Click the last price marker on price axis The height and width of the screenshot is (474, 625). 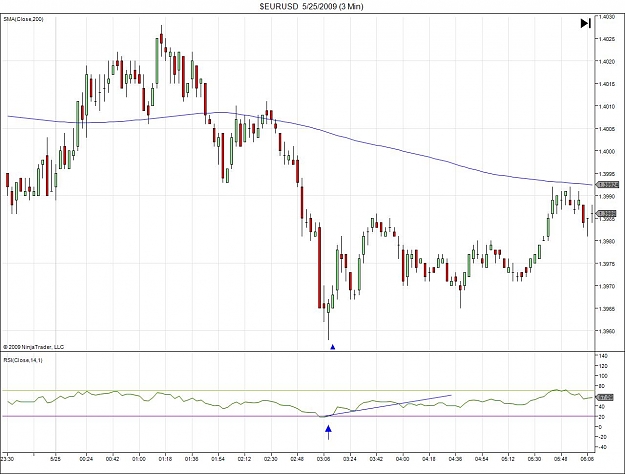pyautogui.click(x=607, y=214)
